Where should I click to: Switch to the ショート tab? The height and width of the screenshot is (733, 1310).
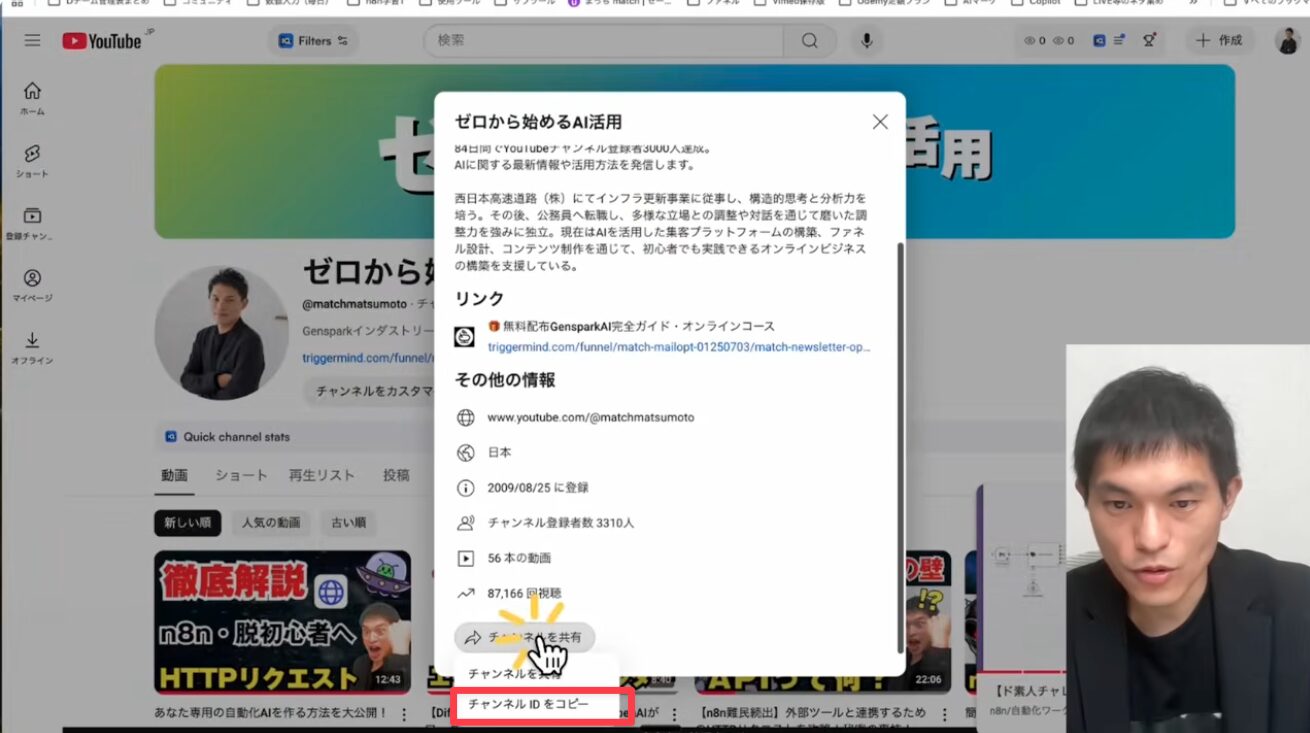click(241, 475)
